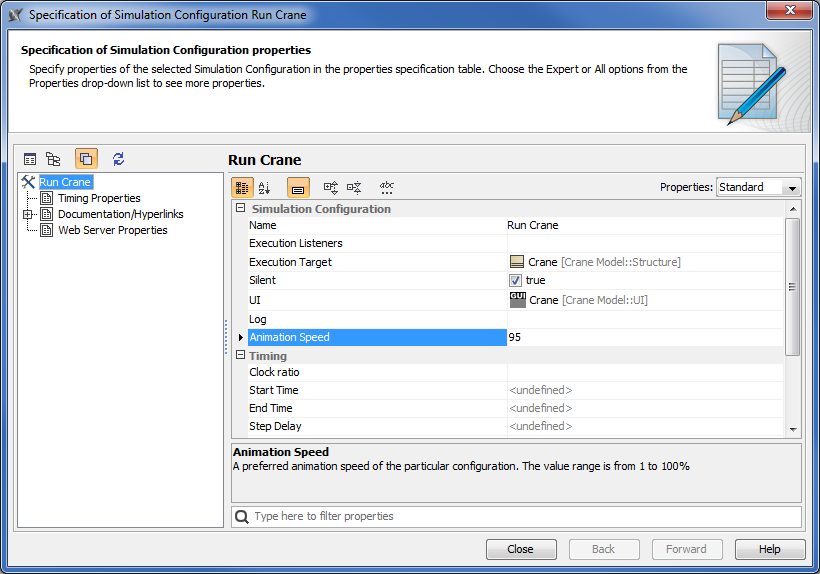820x574 pixels.
Task: Click the Crane block icon in Execution Target
Action: point(517,262)
